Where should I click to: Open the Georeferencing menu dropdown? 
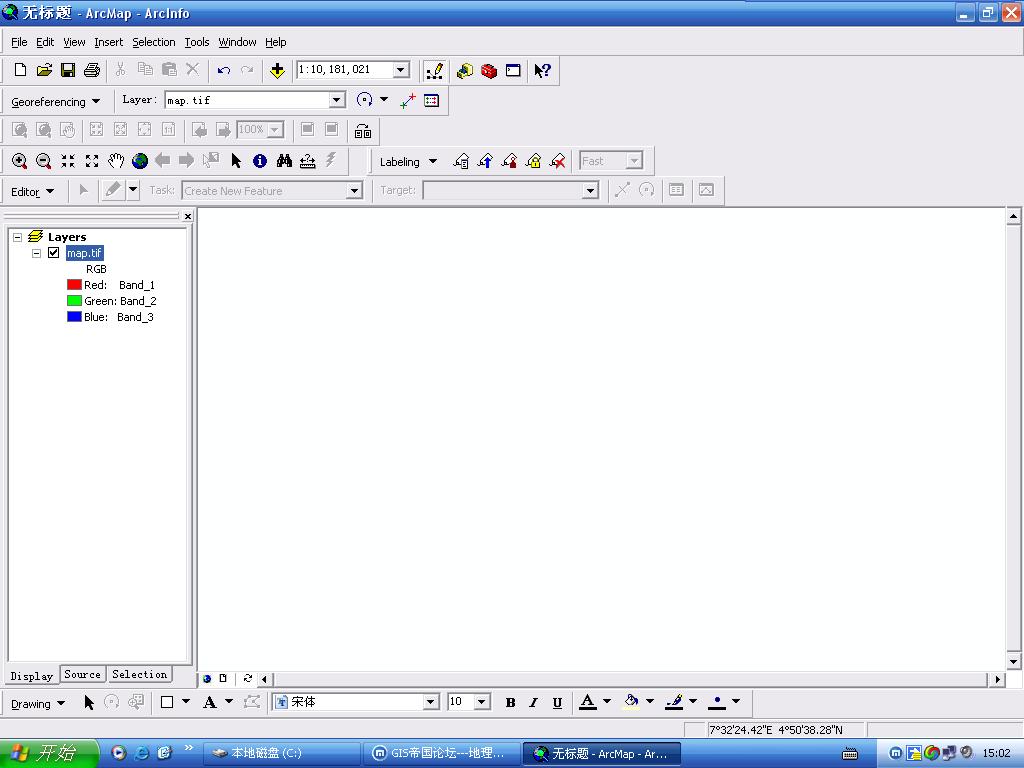[56, 101]
